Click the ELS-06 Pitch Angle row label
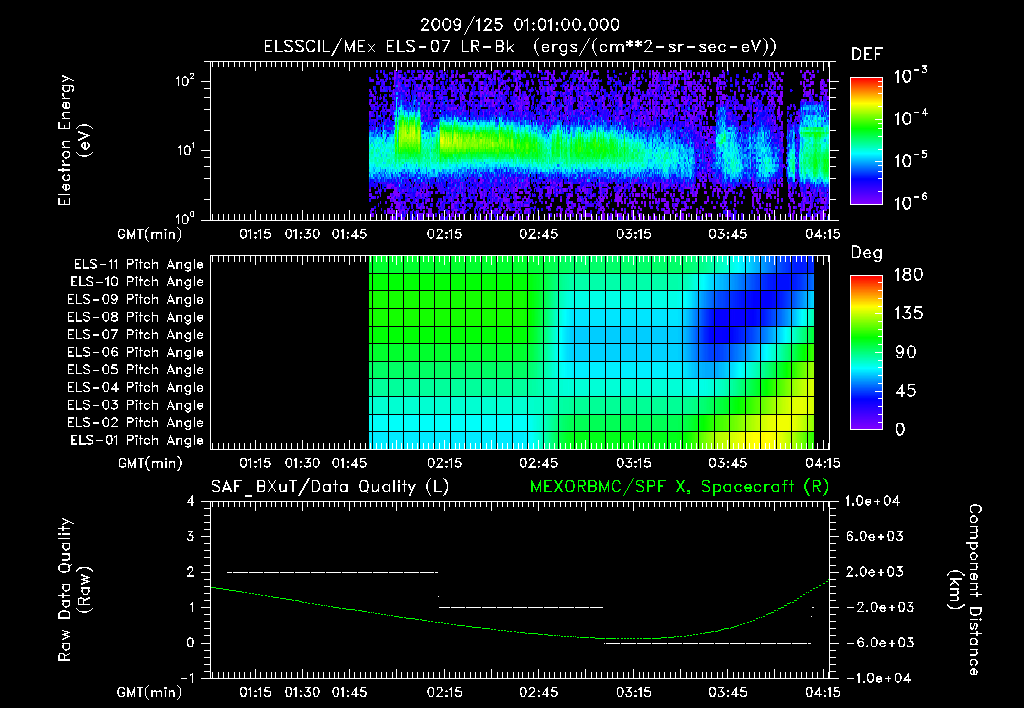 tap(135, 352)
